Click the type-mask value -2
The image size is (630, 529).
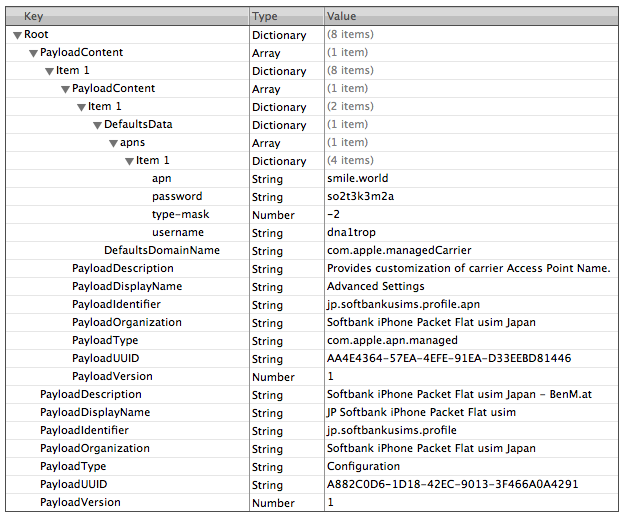pyautogui.click(x=333, y=214)
